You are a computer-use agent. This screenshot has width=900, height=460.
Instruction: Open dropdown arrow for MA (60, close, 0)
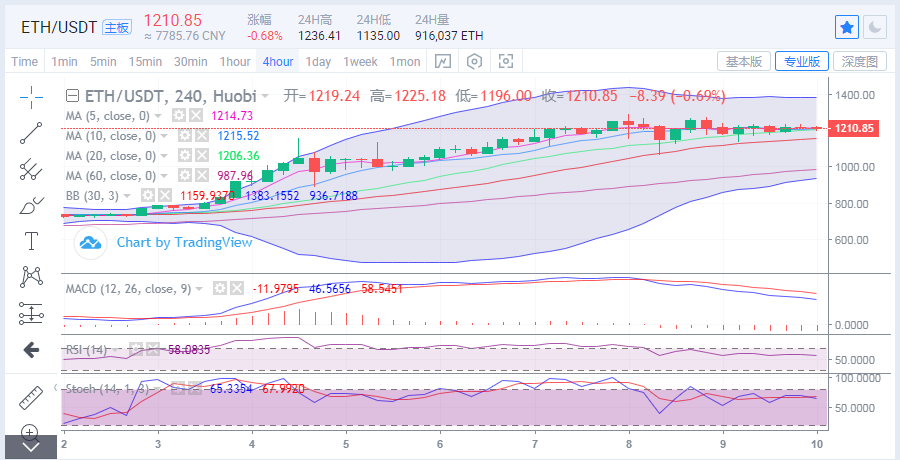tap(163, 176)
